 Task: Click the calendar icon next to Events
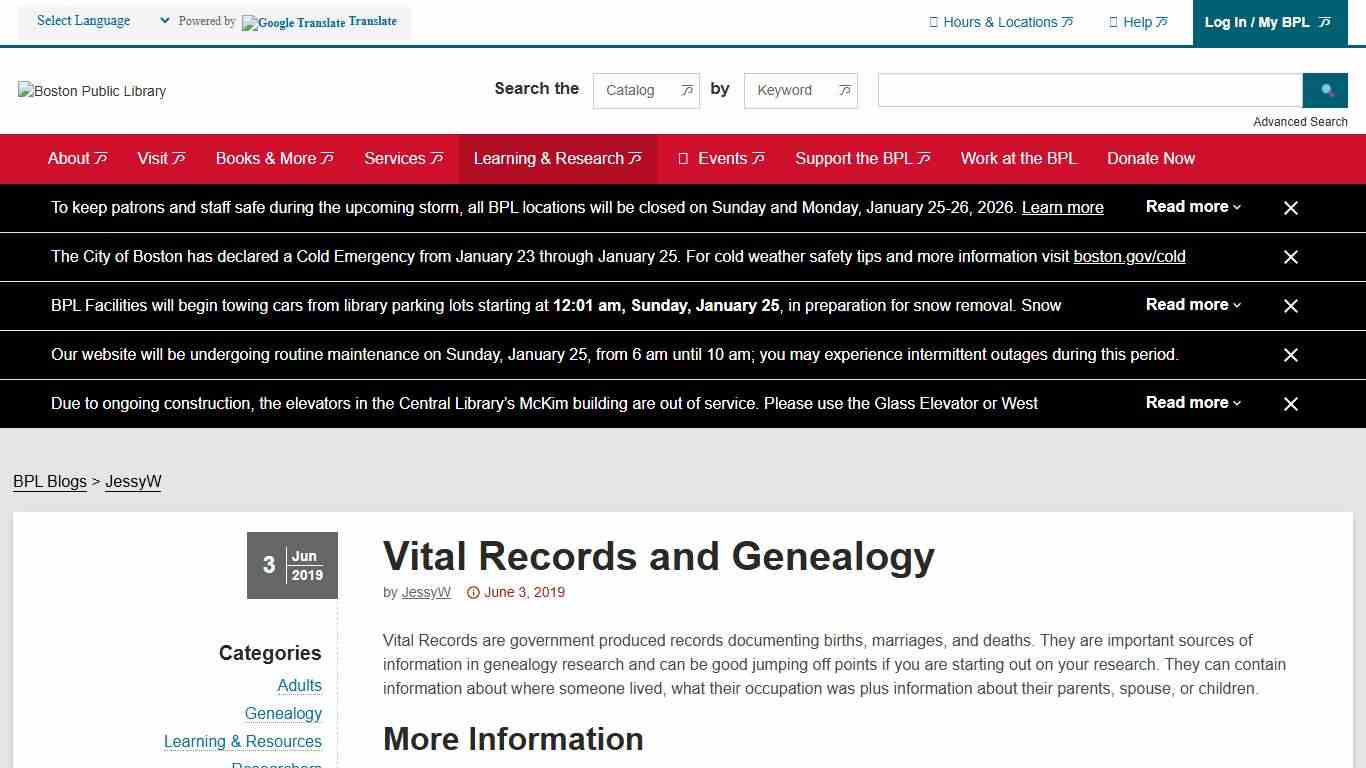(685, 158)
